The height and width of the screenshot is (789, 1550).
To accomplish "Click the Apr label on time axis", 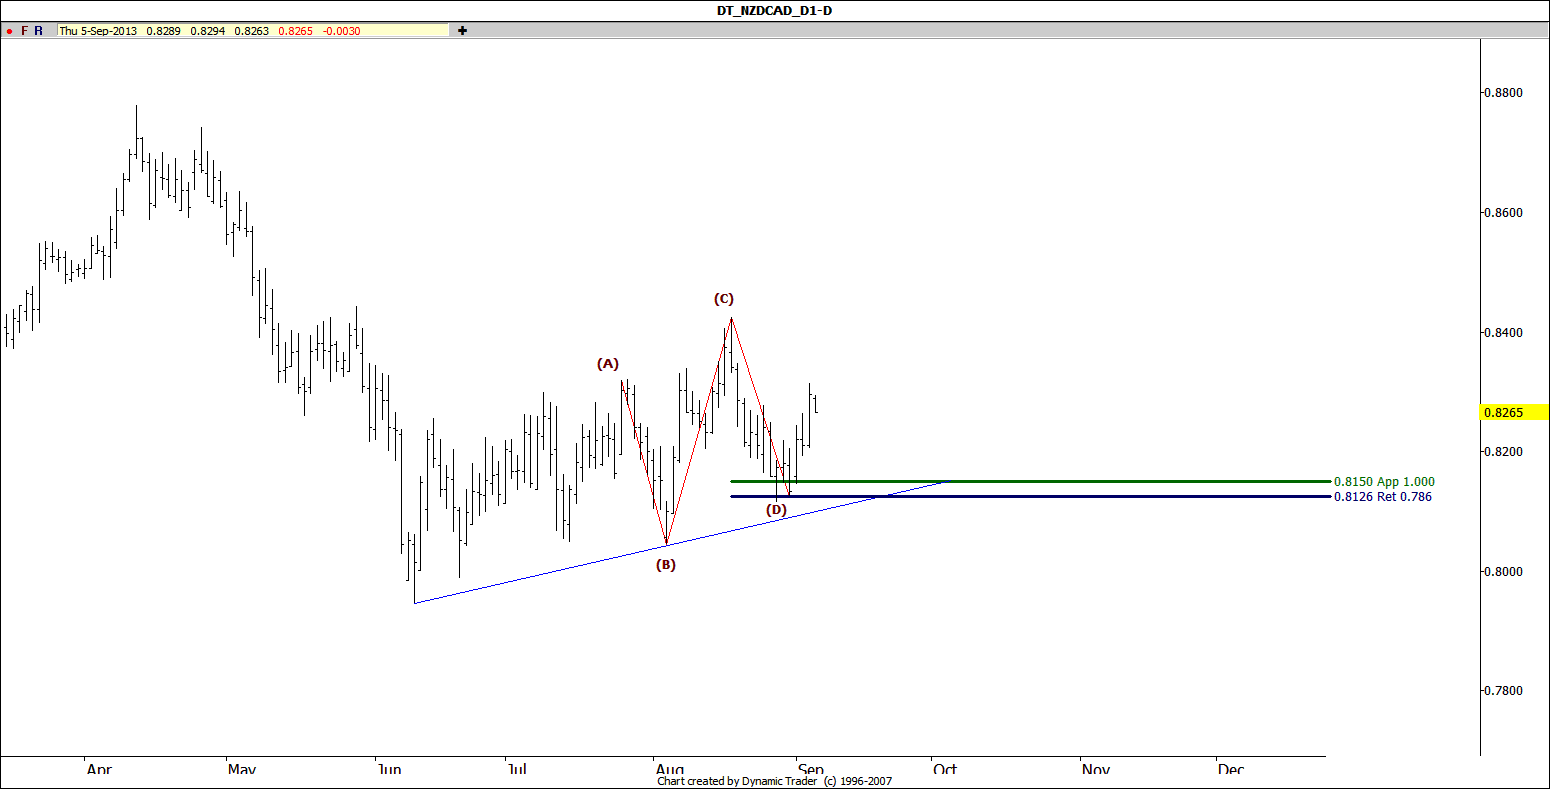I will coord(99,769).
